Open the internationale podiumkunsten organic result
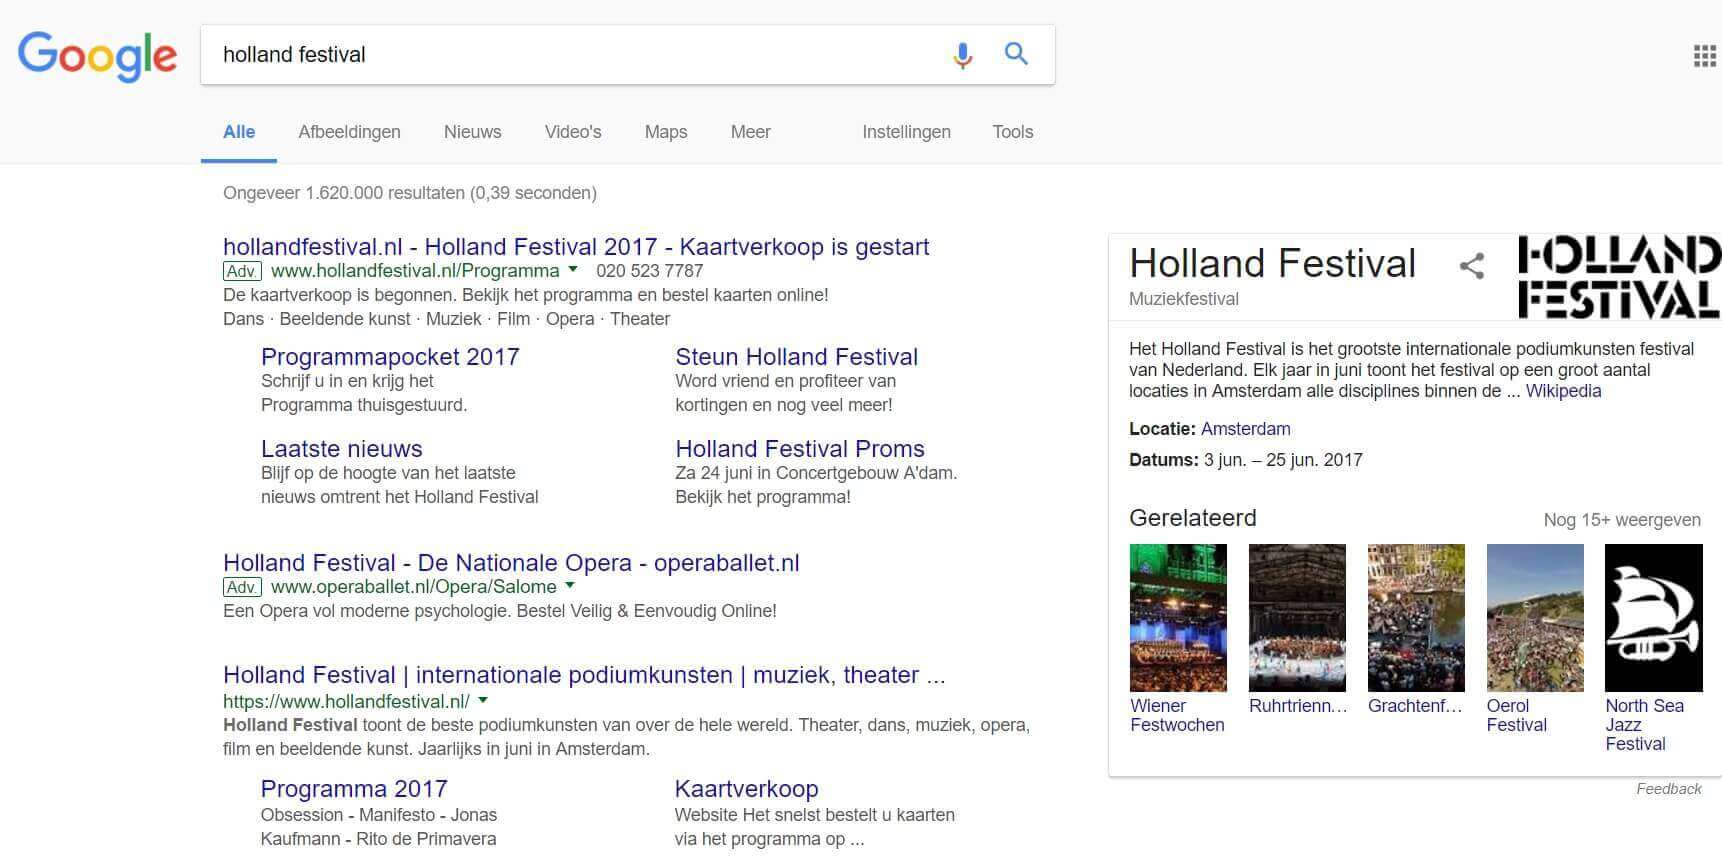The height and width of the screenshot is (864, 1722). coord(584,675)
